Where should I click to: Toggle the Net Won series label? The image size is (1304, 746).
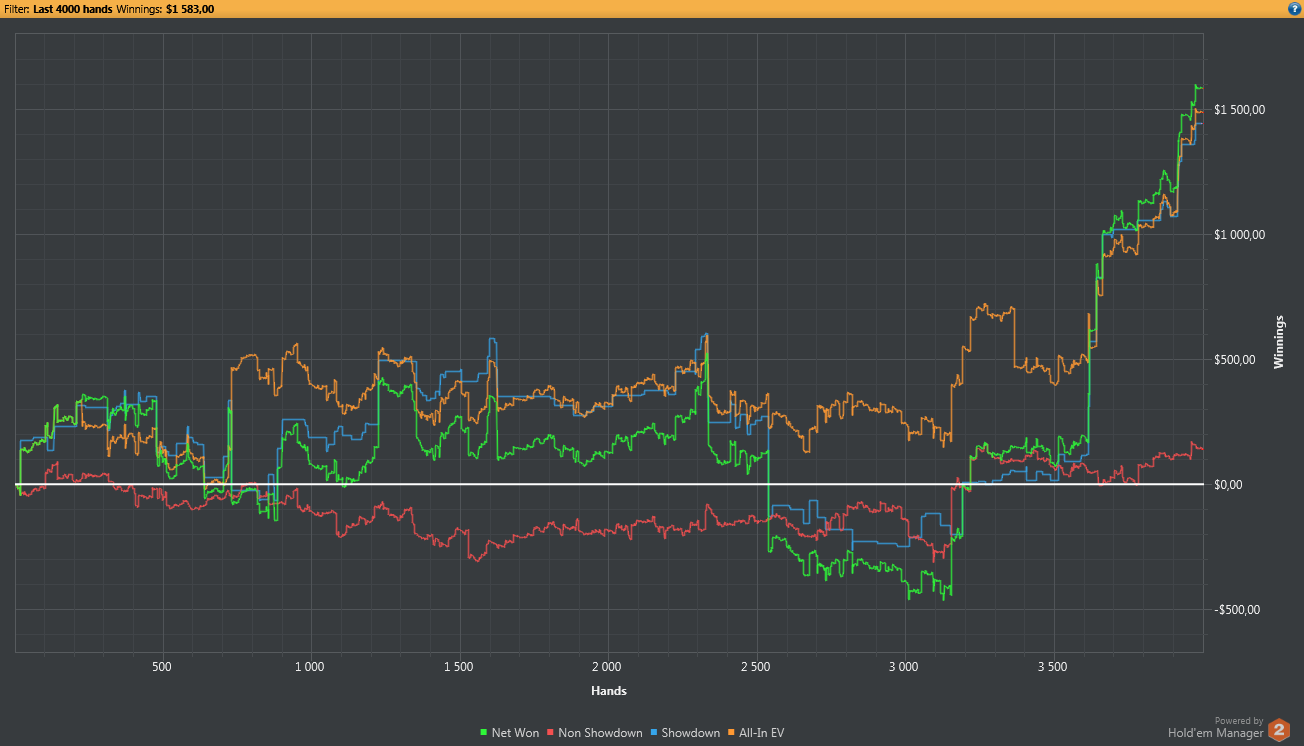(x=515, y=733)
